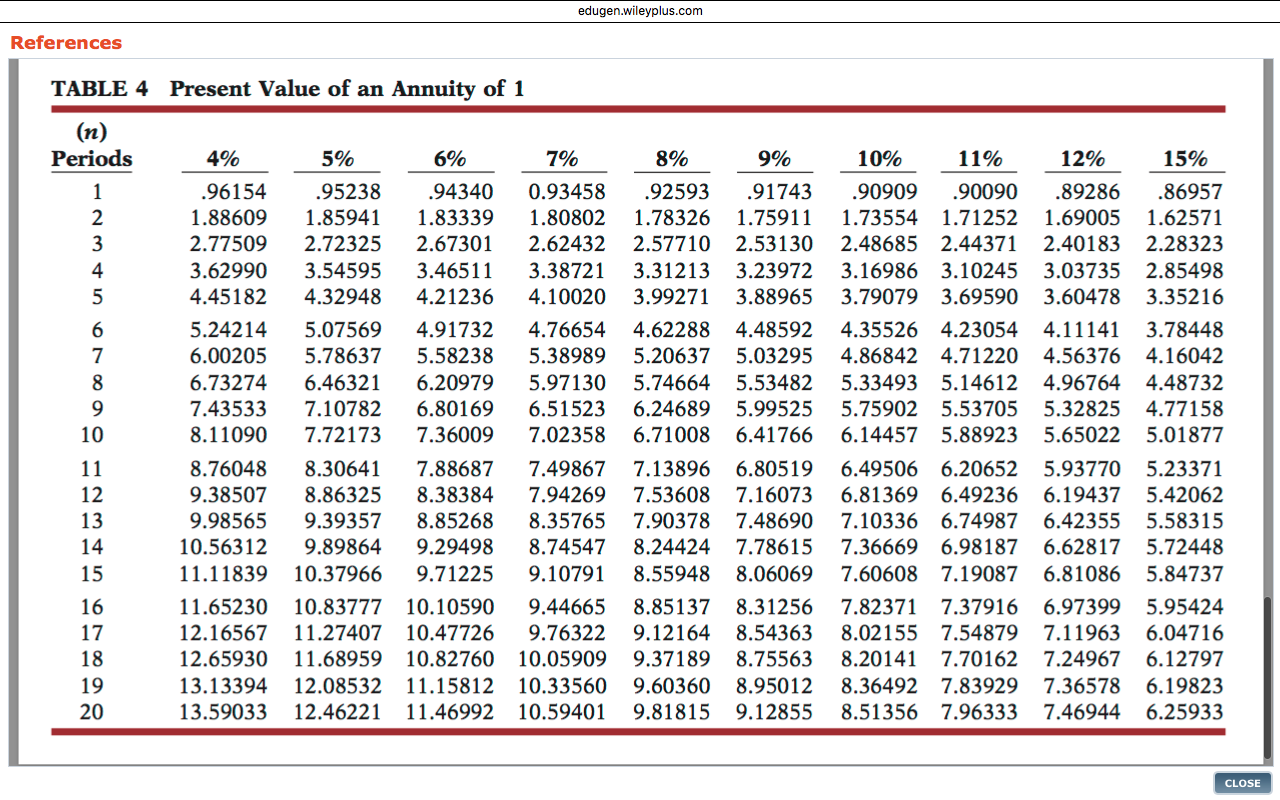Viewport: 1280px width, 800px height.
Task: Click the period number 10 row label
Action: (91, 435)
